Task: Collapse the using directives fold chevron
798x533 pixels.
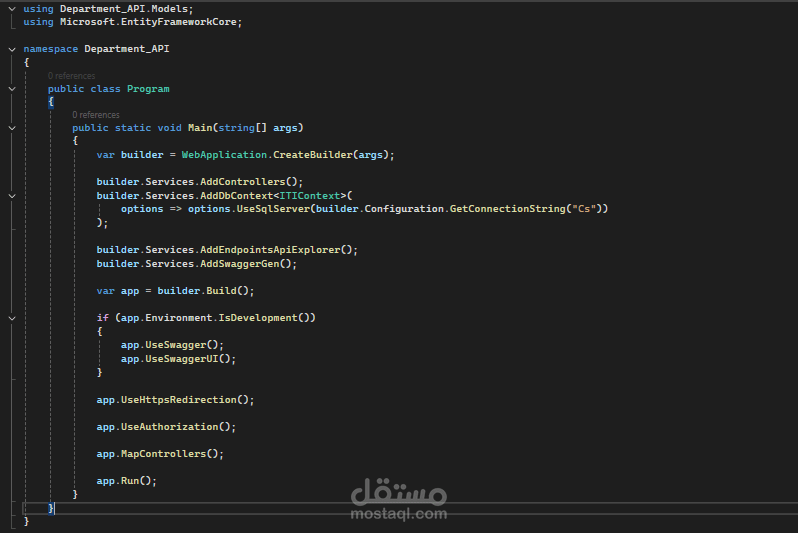Action: [x=12, y=9]
